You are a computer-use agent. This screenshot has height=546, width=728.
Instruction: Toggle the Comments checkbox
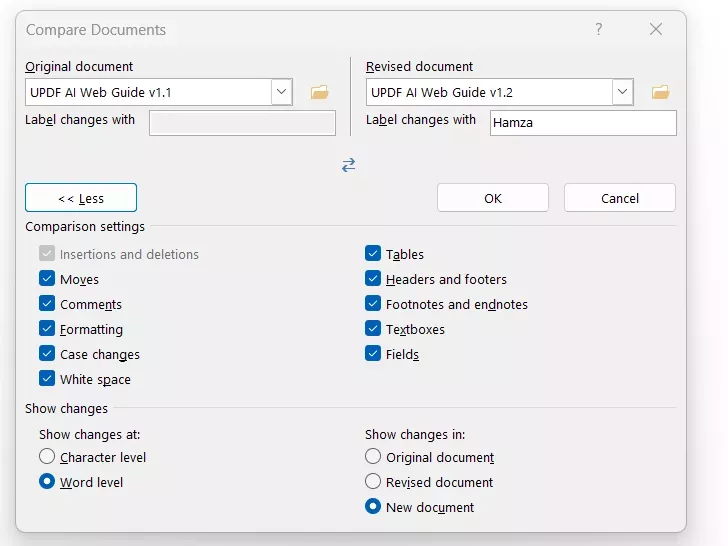[47, 305]
